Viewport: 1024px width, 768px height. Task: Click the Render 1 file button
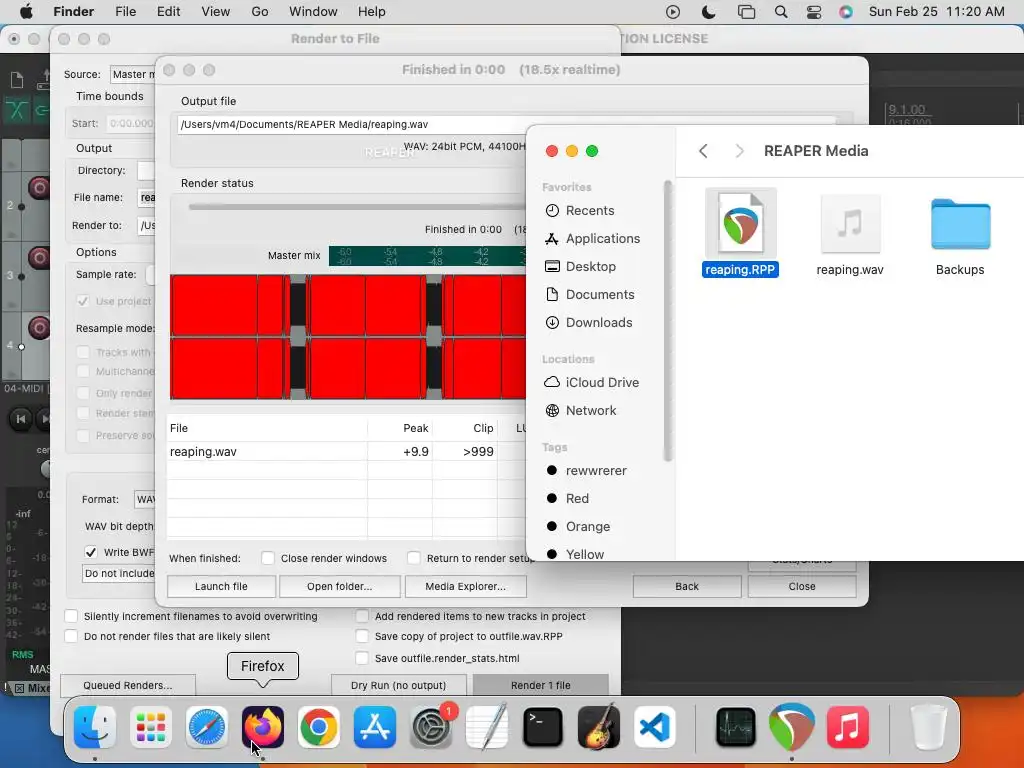(x=541, y=685)
